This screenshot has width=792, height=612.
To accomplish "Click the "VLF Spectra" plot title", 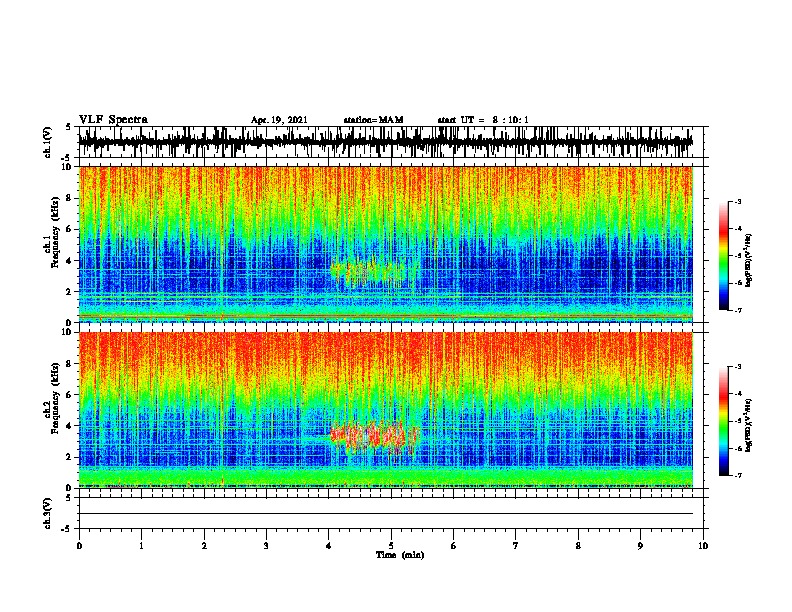I will [113, 119].
